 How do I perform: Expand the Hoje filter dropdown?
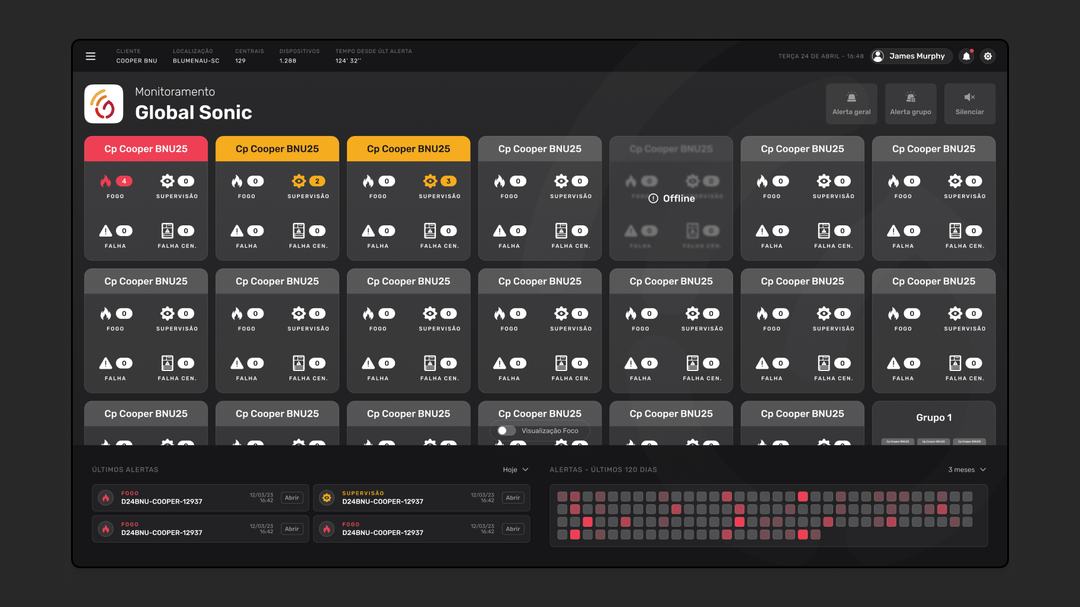point(515,470)
